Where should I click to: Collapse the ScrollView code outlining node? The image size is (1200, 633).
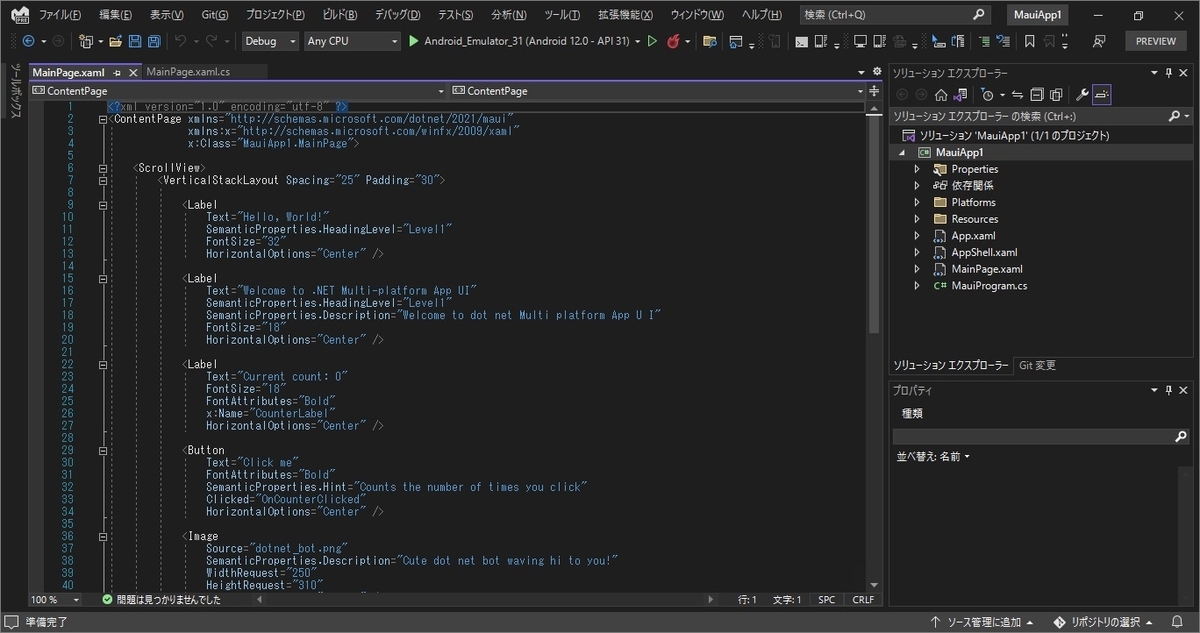click(x=102, y=168)
